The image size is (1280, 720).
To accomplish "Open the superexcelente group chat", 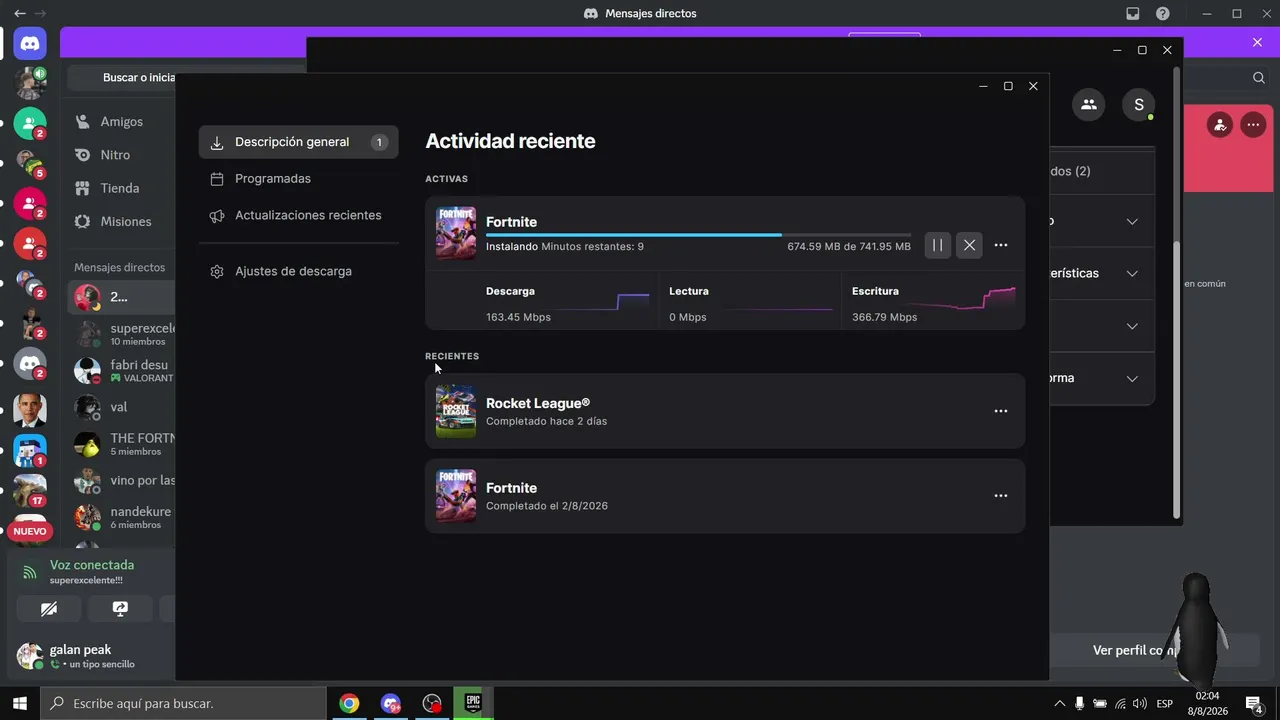I will [x=121, y=334].
